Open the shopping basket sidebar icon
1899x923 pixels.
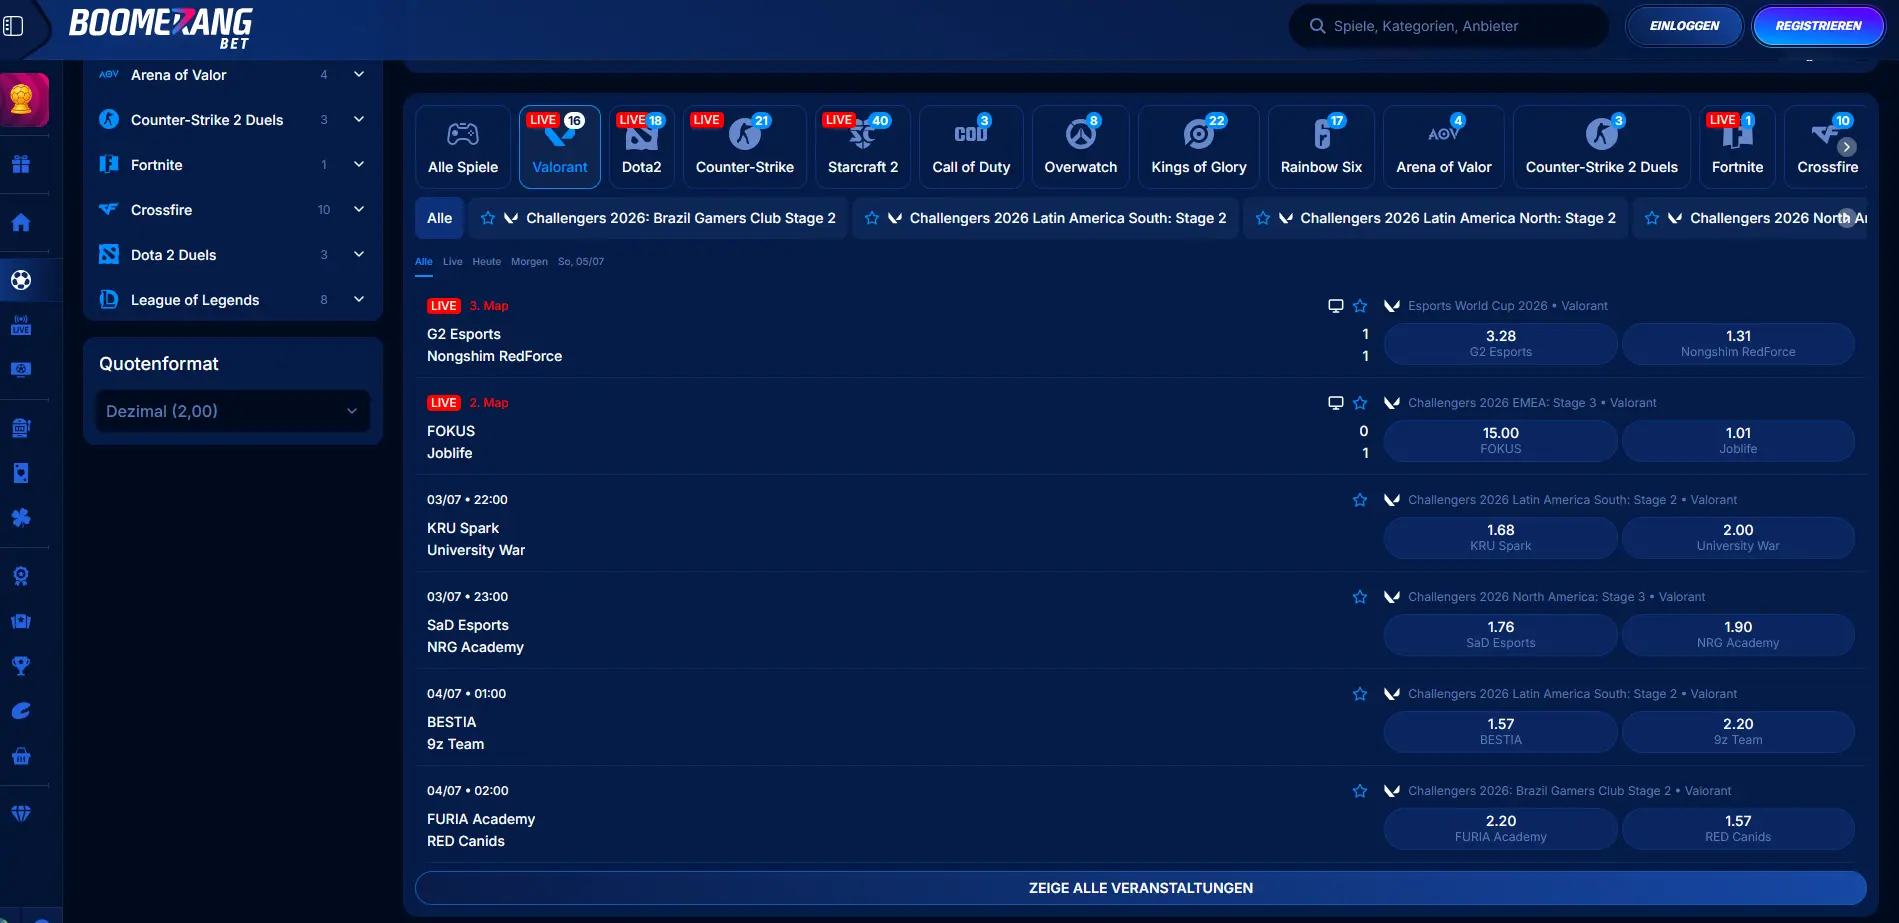21,756
